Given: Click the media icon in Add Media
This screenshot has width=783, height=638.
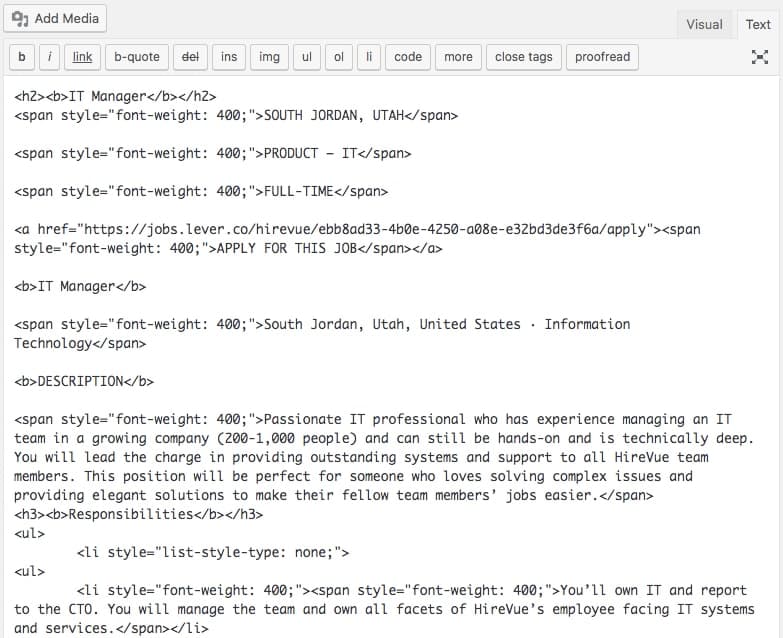Looking at the screenshot, I should (20, 19).
